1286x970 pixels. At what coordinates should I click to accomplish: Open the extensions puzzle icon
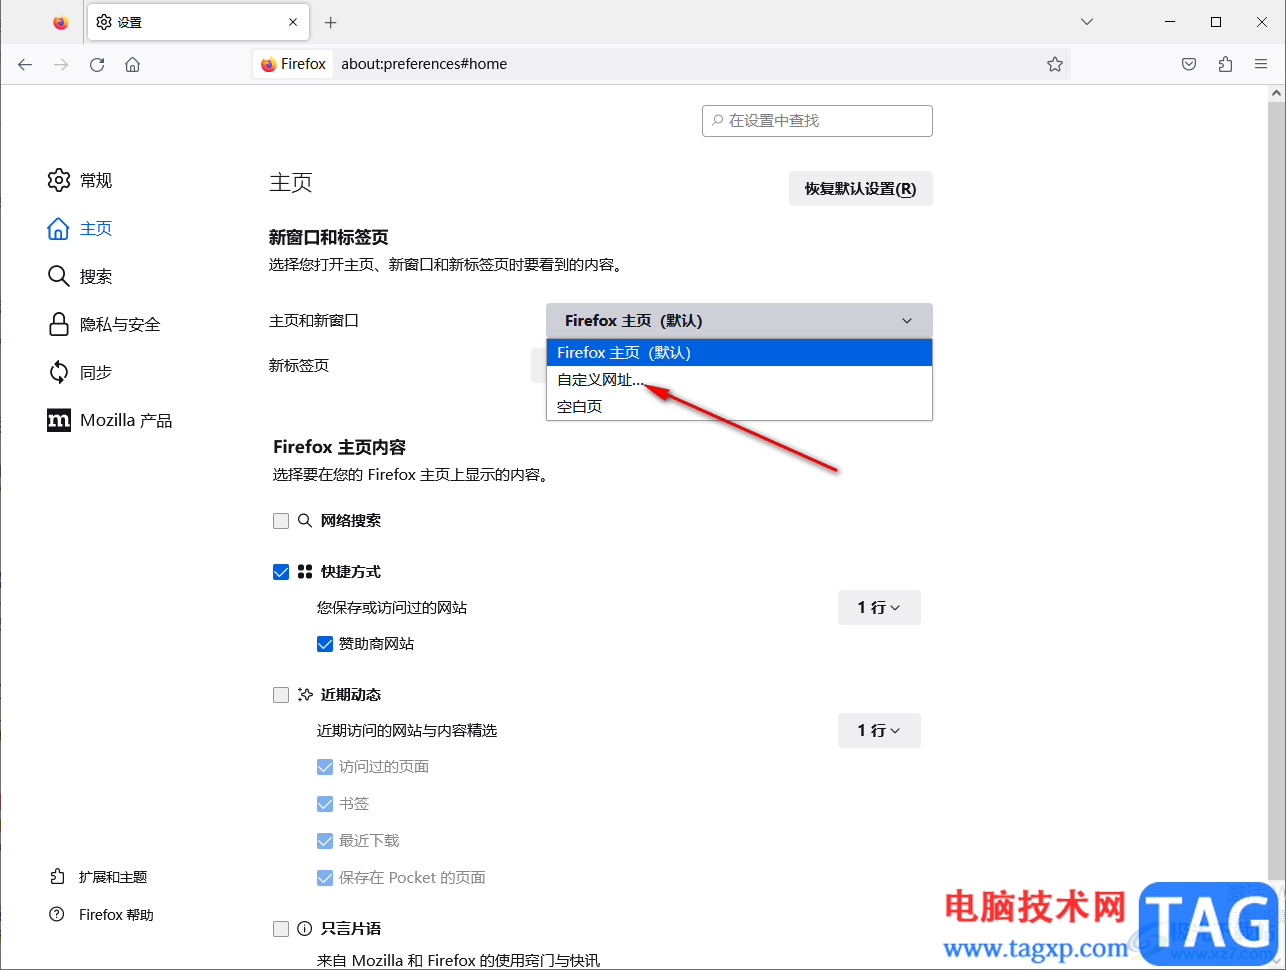pyautogui.click(x=1225, y=64)
